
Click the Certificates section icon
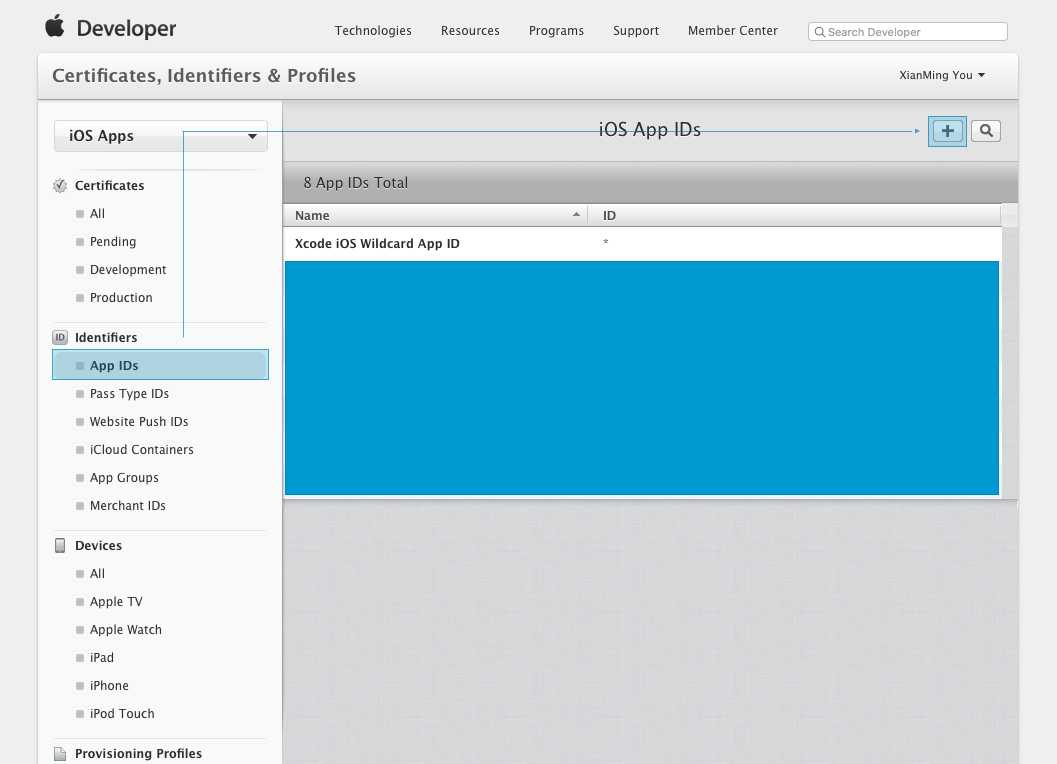tap(60, 185)
